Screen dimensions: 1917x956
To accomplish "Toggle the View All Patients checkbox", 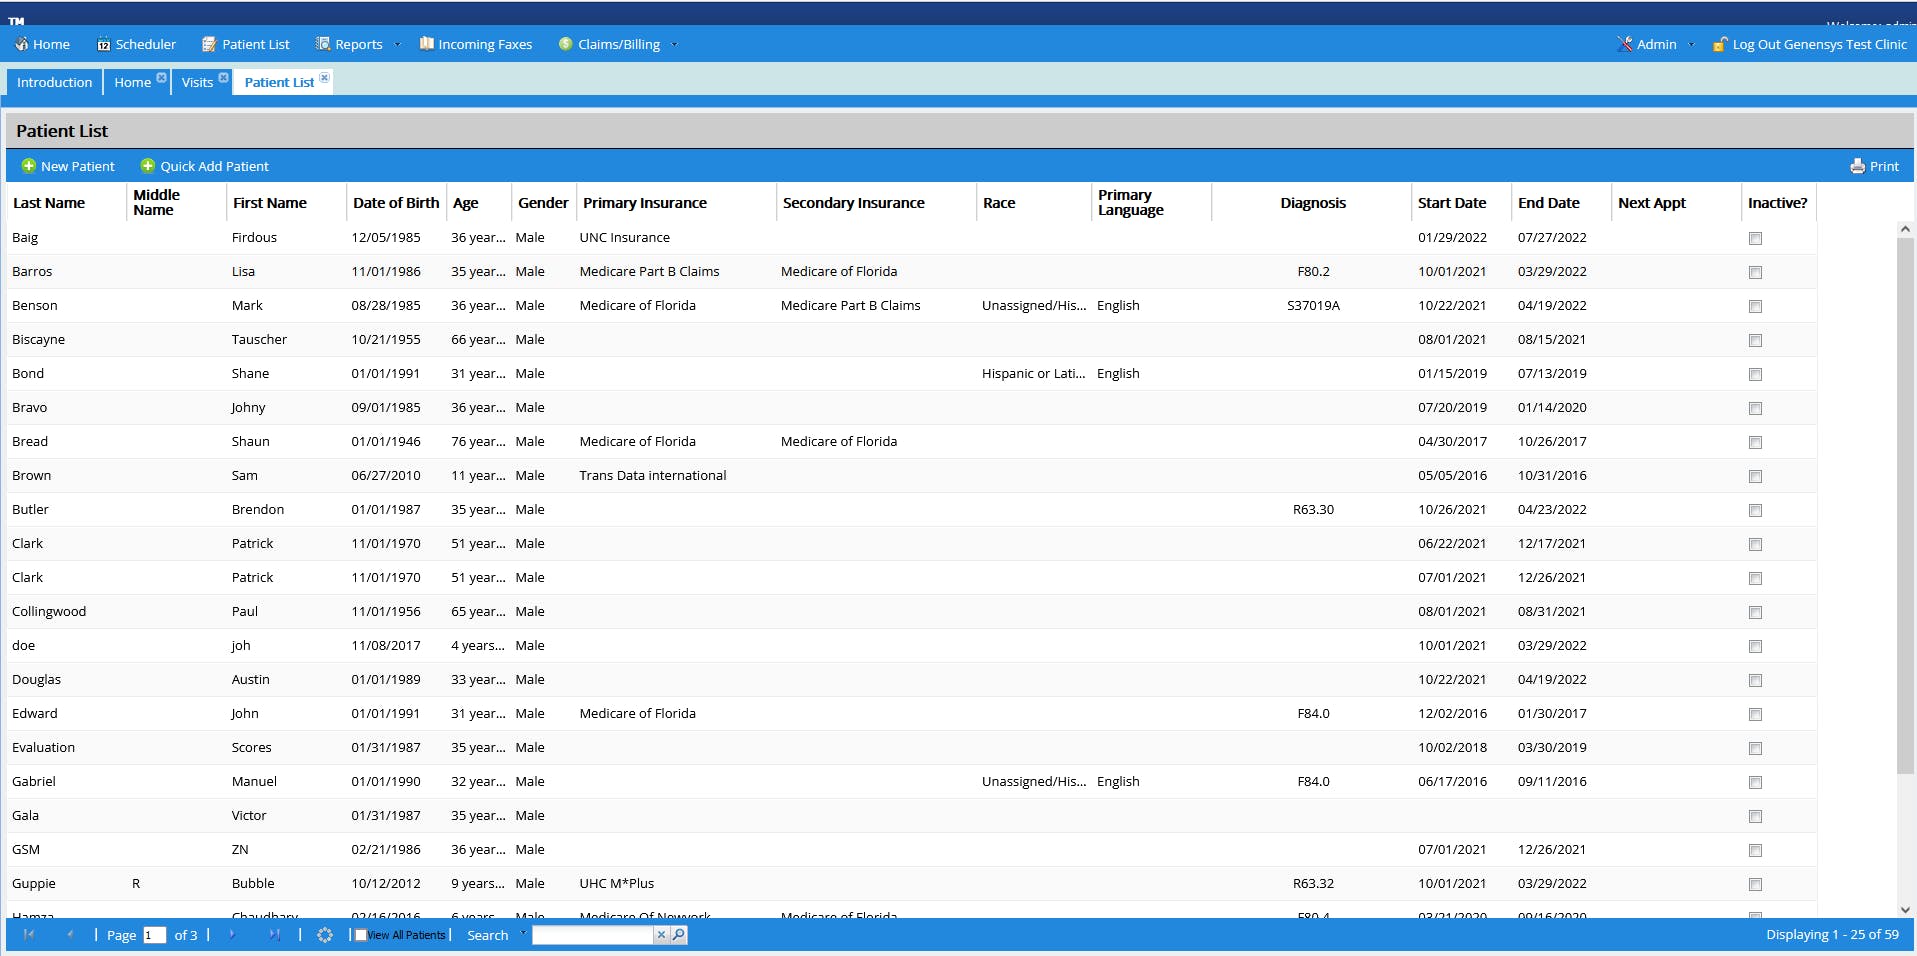I will [361, 935].
